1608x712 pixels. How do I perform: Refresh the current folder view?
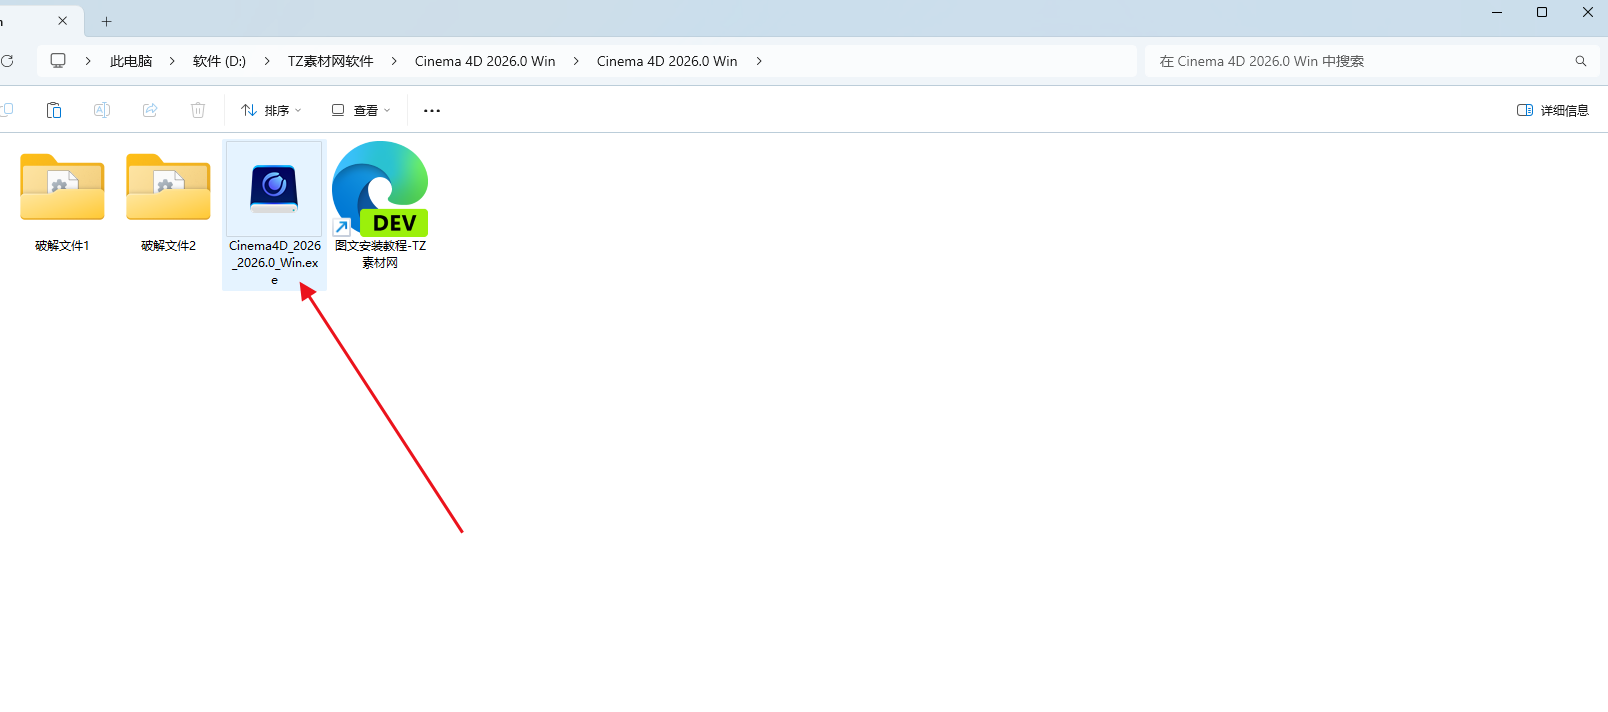click(x=7, y=61)
